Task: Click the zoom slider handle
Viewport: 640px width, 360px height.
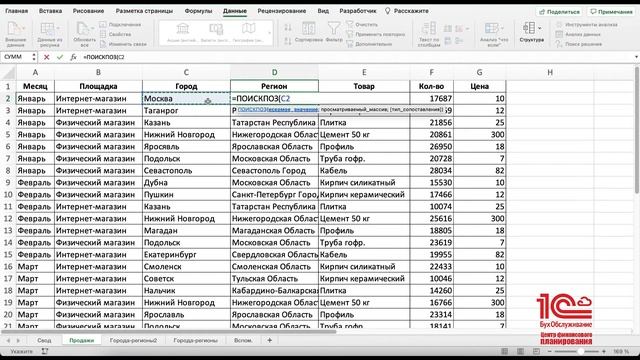Action: pos(580,351)
